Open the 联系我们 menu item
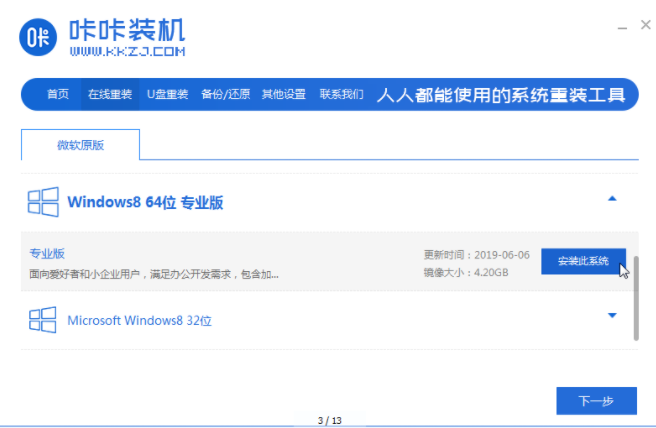The image size is (656, 428). [x=341, y=94]
